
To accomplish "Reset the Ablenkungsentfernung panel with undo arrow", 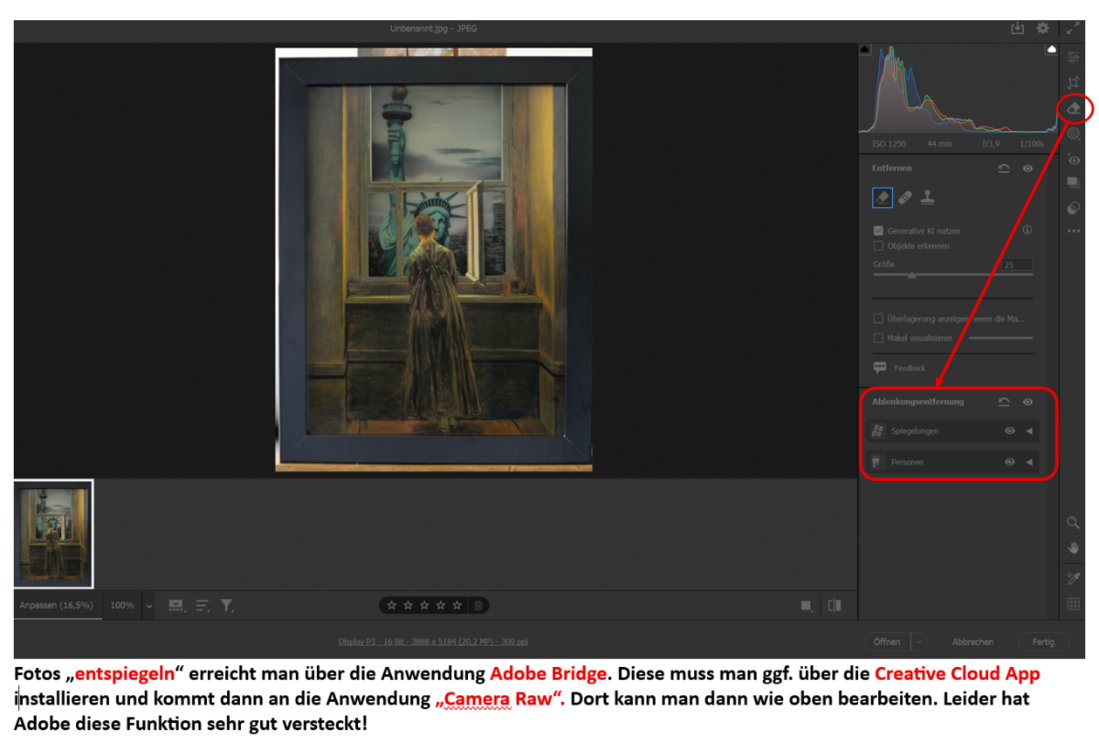I will 1004,402.
